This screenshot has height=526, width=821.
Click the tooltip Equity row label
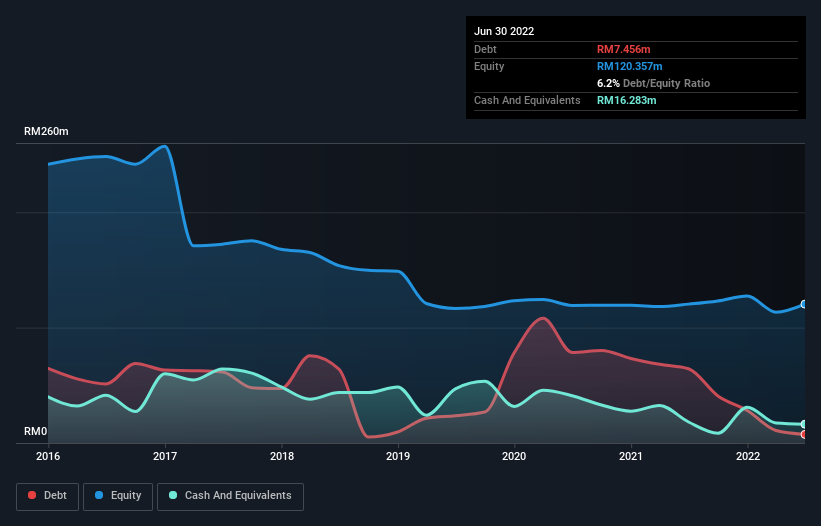[489, 66]
